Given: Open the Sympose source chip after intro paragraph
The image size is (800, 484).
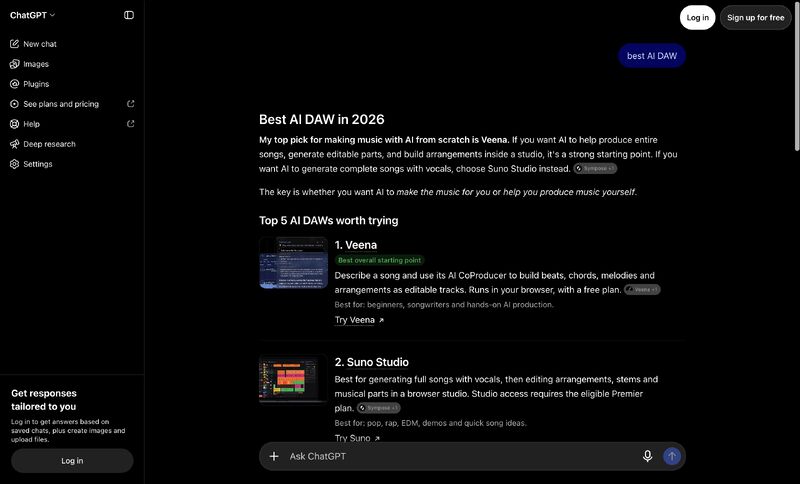Looking at the screenshot, I should pos(595,168).
